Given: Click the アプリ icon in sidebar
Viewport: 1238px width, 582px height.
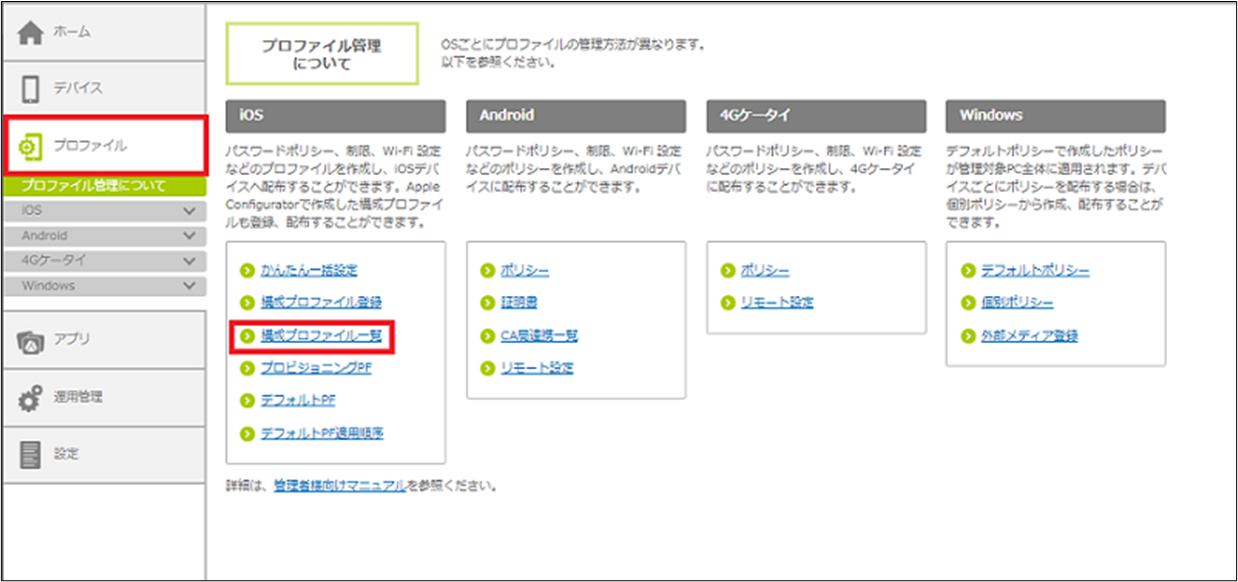Looking at the screenshot, I should click(x=32, y=340).
